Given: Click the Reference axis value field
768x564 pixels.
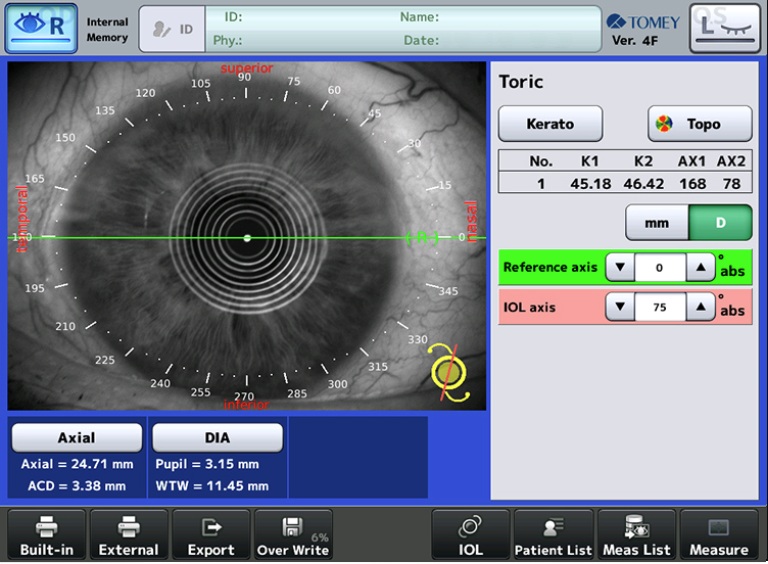Looking at the screenshot, I should pos(660,267).
